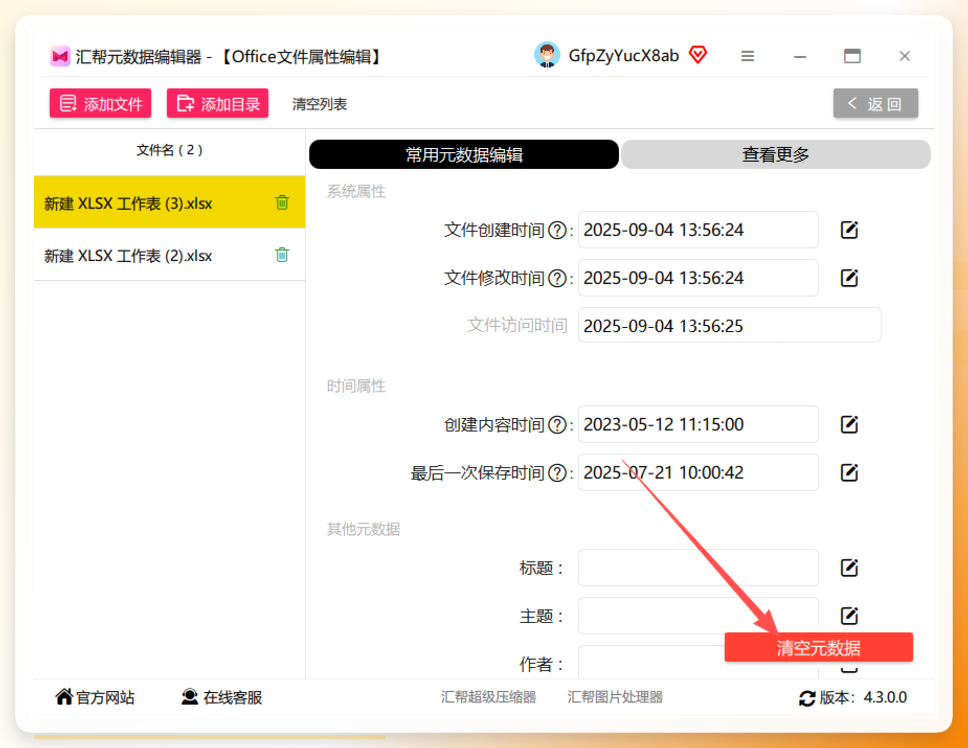This screenshot has width=968, height=748.
Task: Click the 添加文件 button
Action: (x=101, y=103)
